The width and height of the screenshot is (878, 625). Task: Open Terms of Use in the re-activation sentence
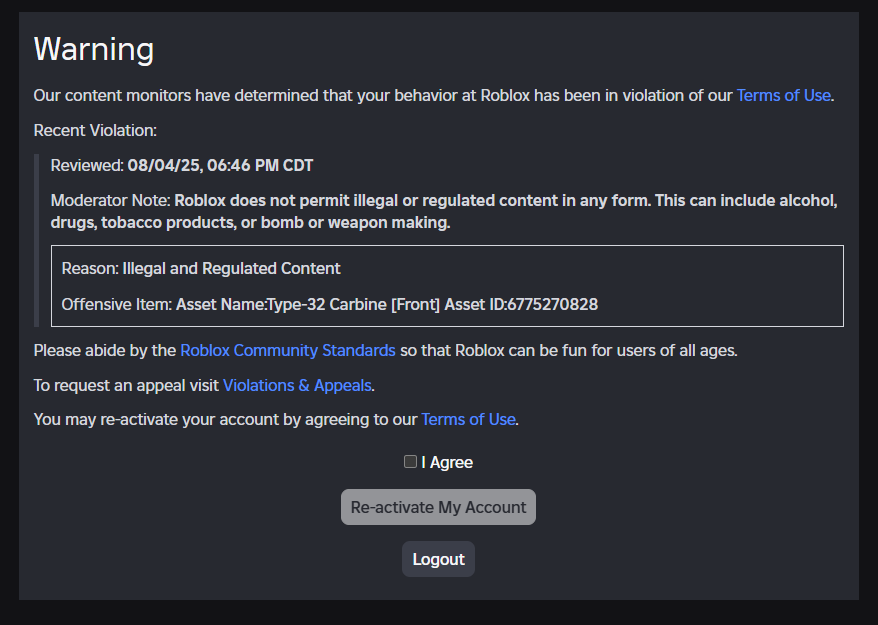coord(468,419)
